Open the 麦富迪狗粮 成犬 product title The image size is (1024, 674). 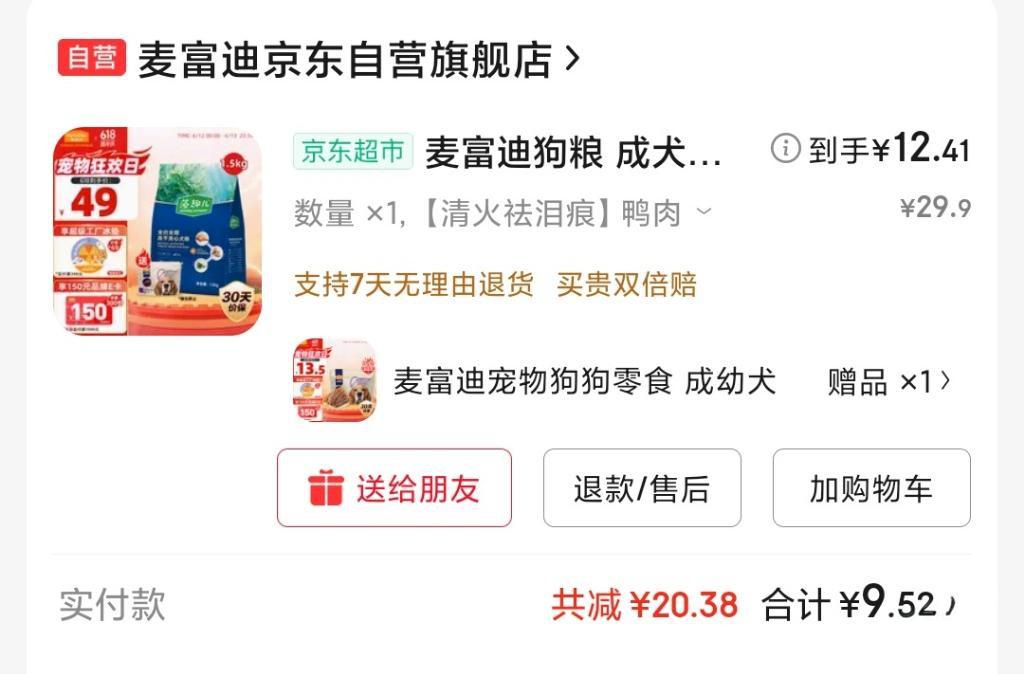click(x=573, y=153)
